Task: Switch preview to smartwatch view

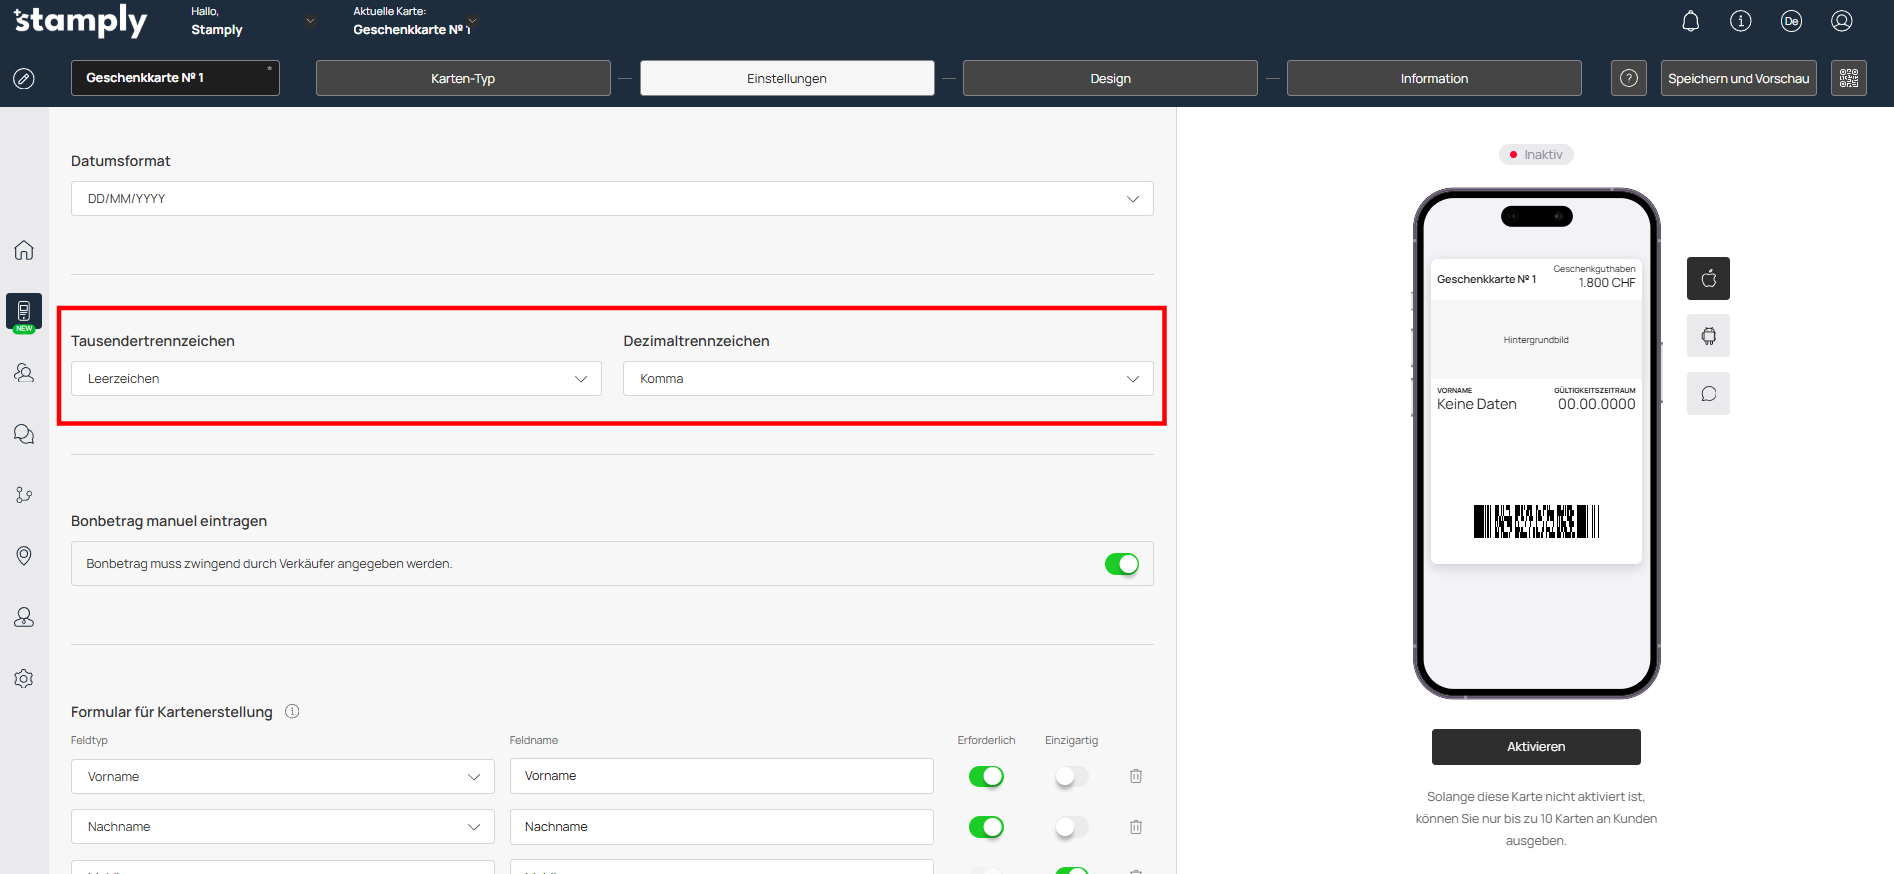Action: (x=1708, y=336)
